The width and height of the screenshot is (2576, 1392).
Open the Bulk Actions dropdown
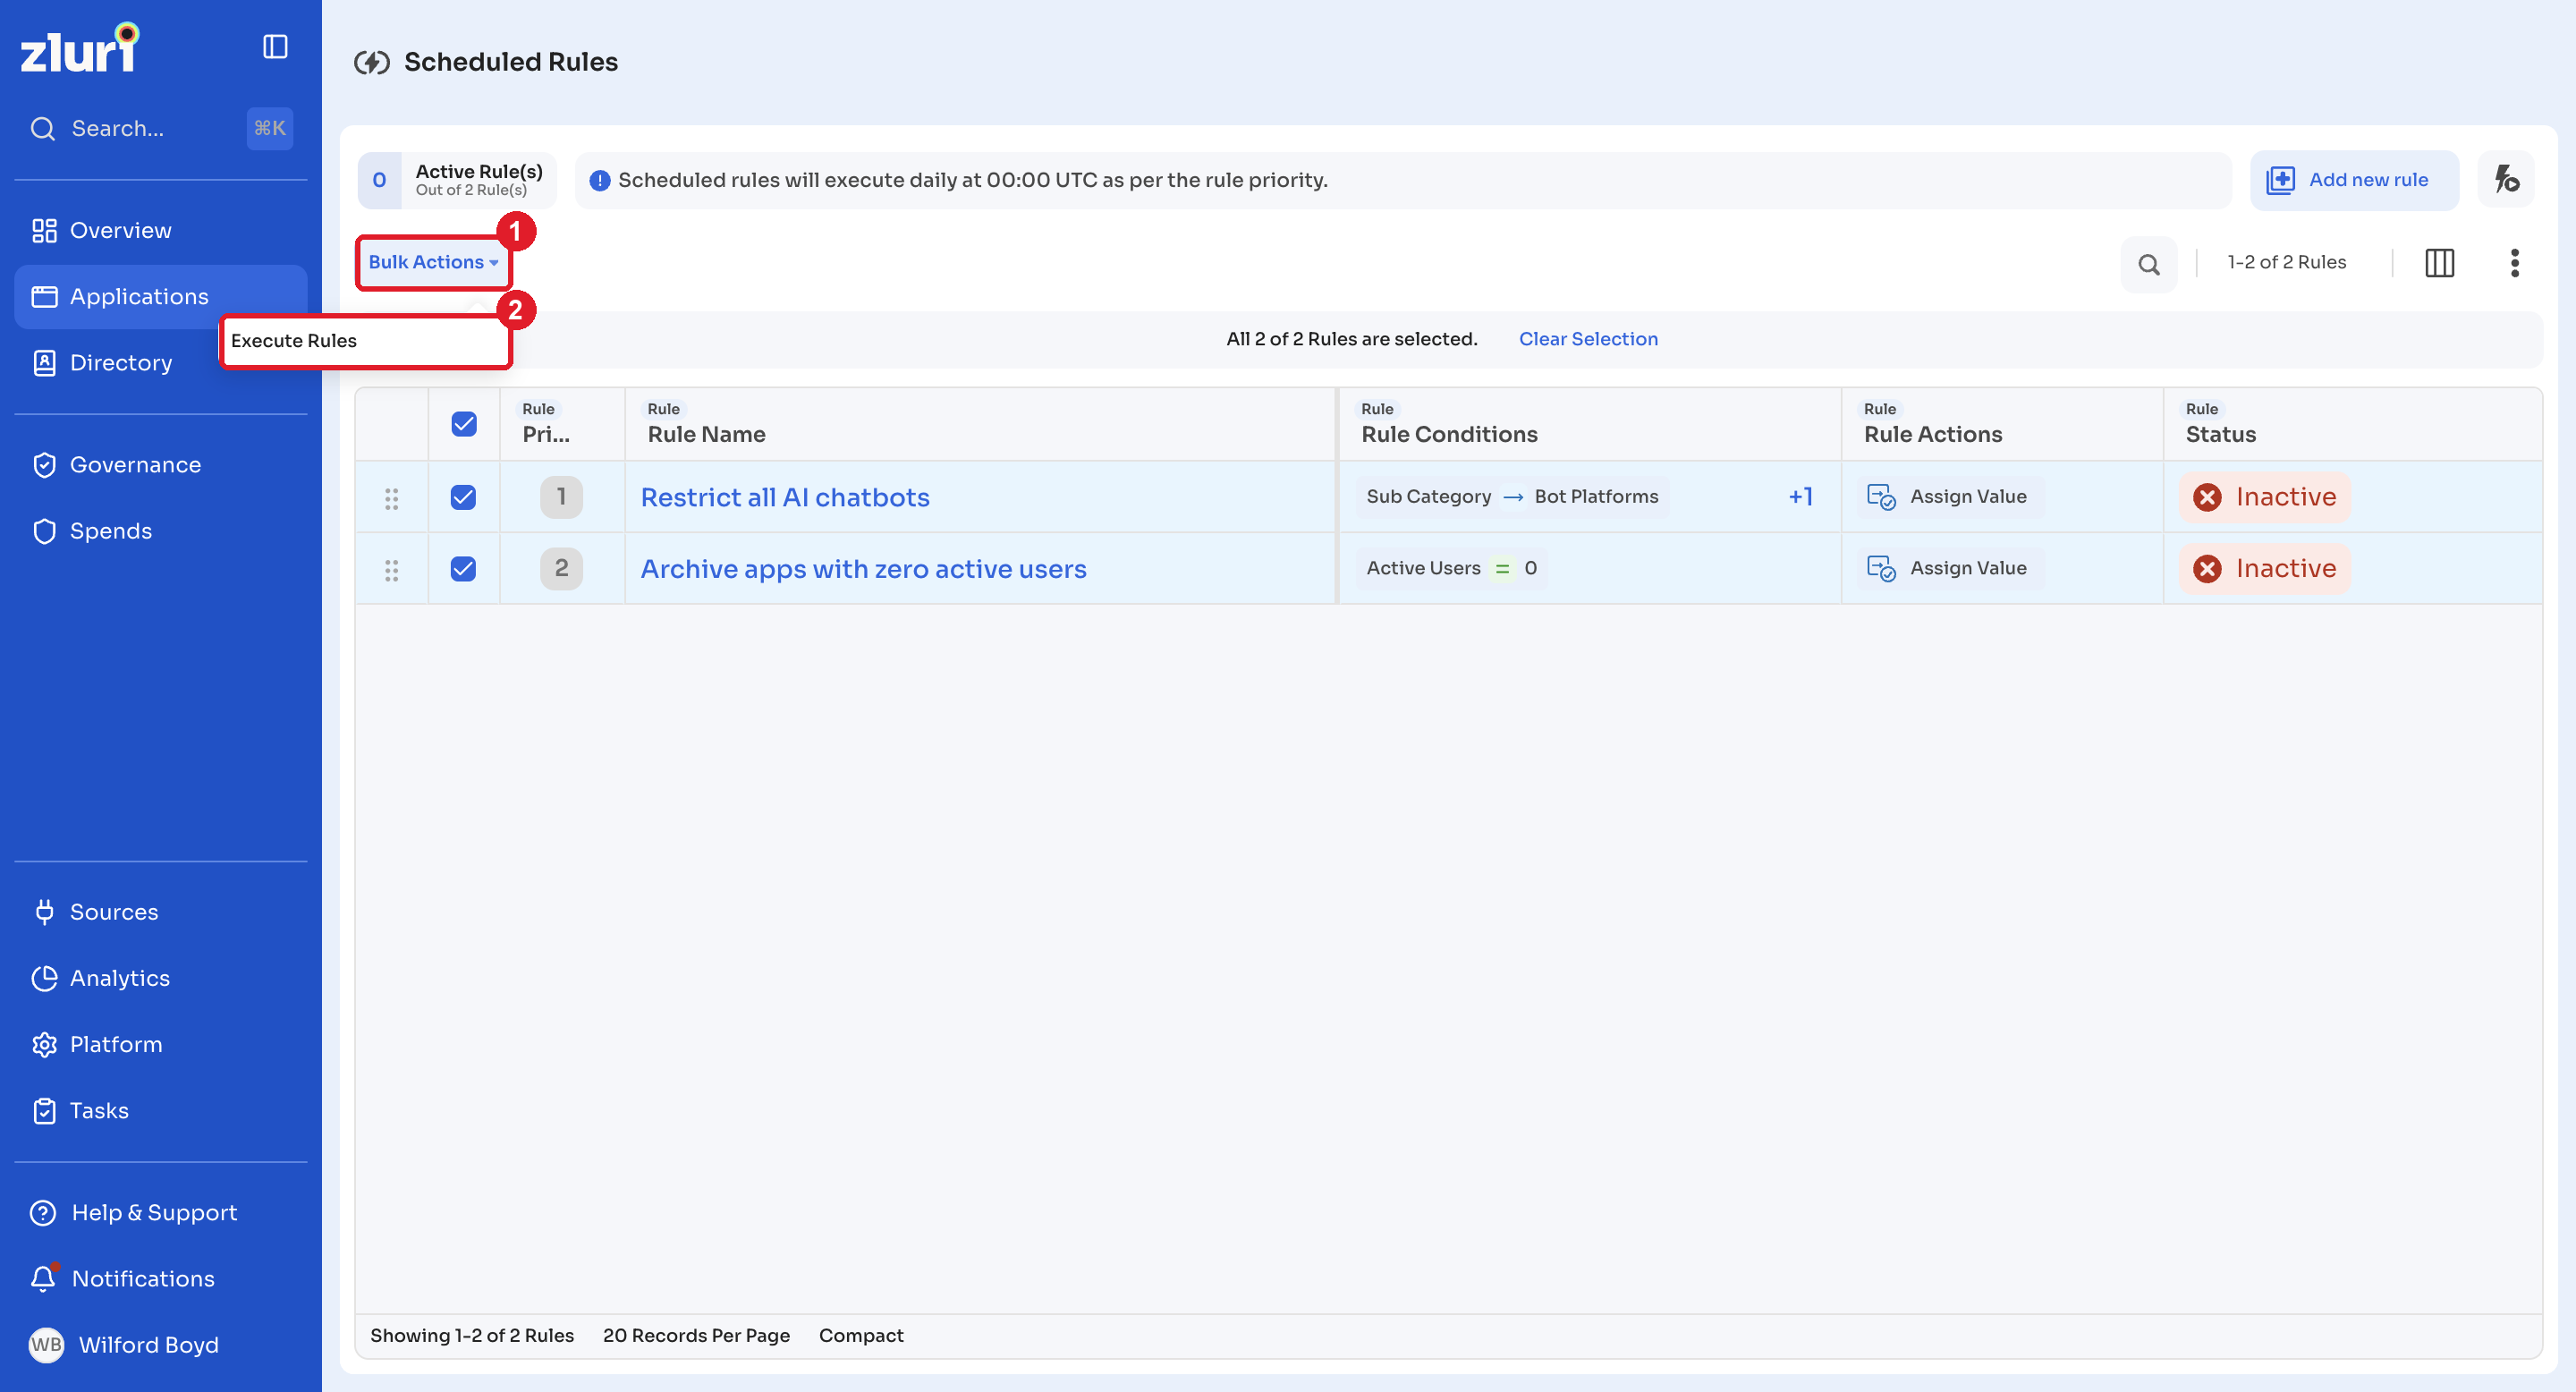pyautogui.click(x=433, y=262)
